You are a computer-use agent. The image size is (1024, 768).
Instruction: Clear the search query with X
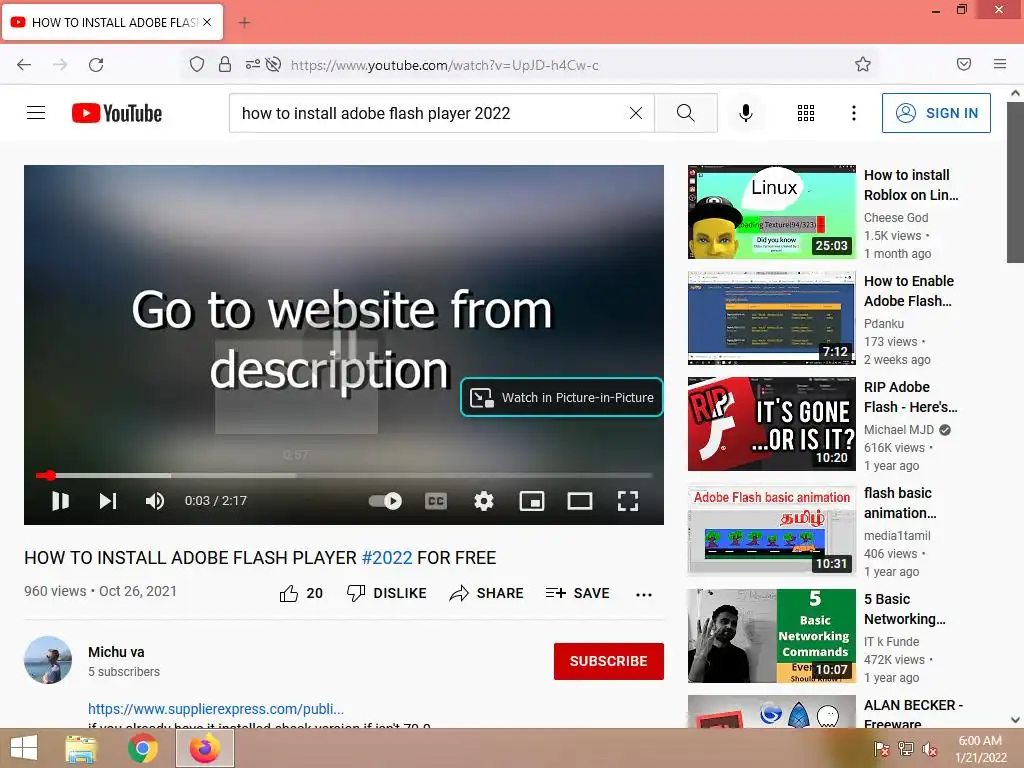[x=635, y=113]
